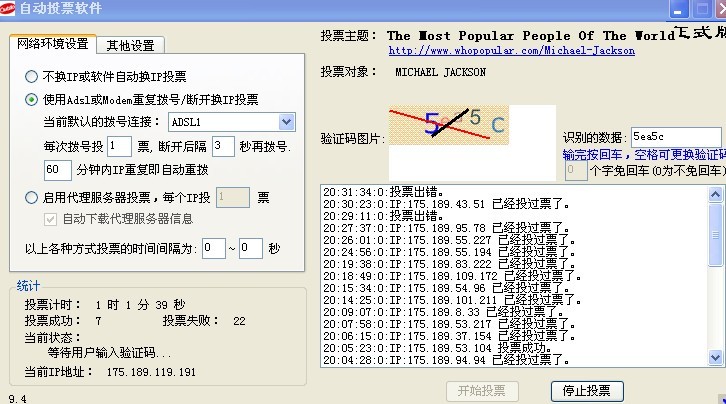Expand the ADSL1 dial connection dropdown

click(x=286, y=122)
